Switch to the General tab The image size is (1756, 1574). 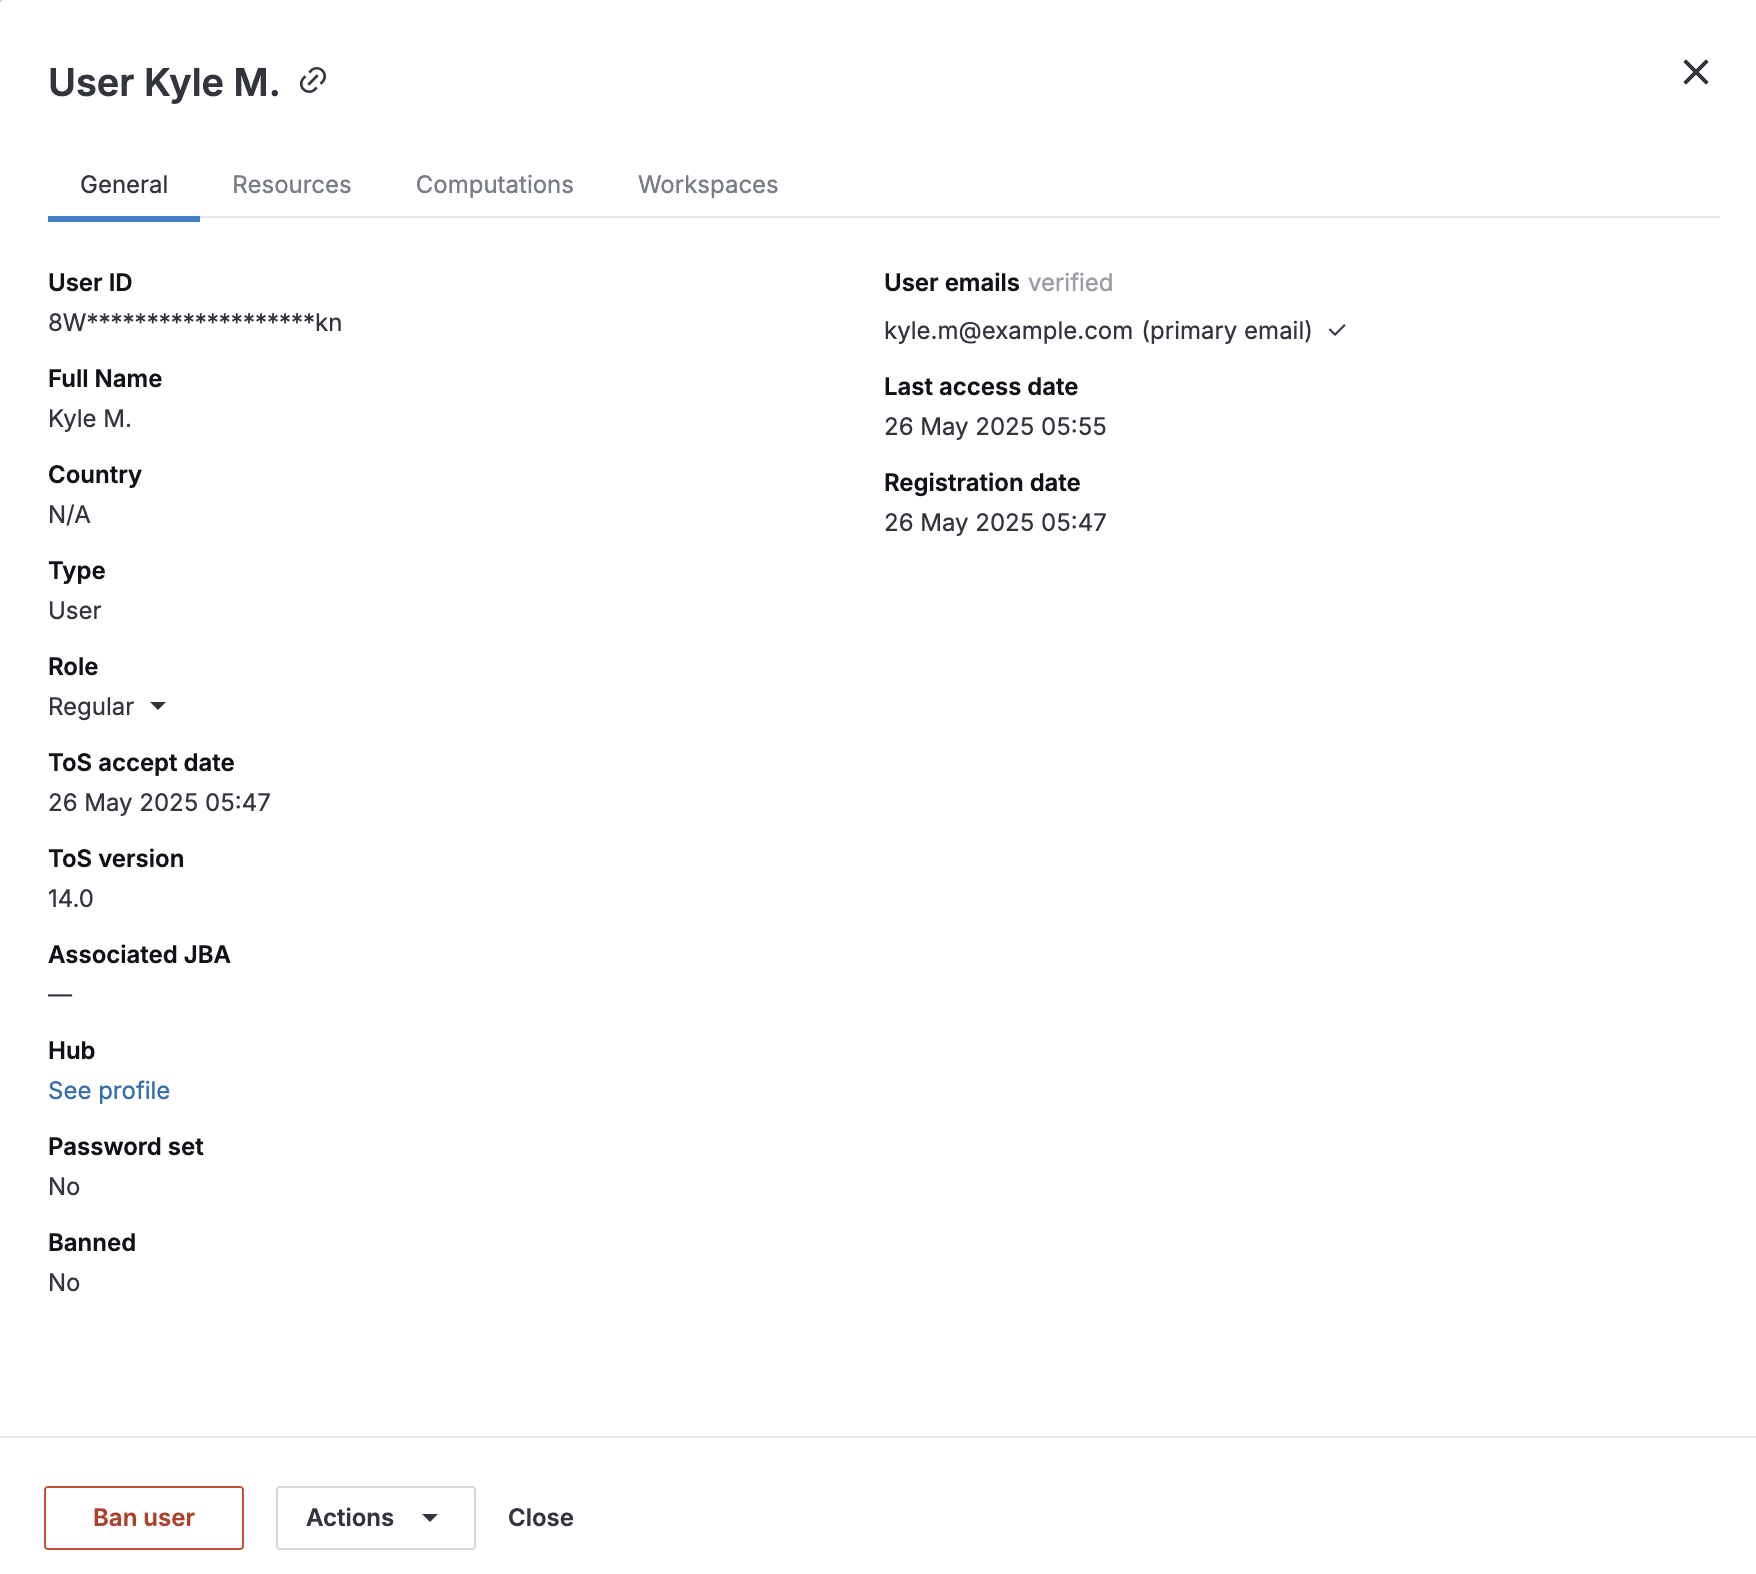point(124,185)
